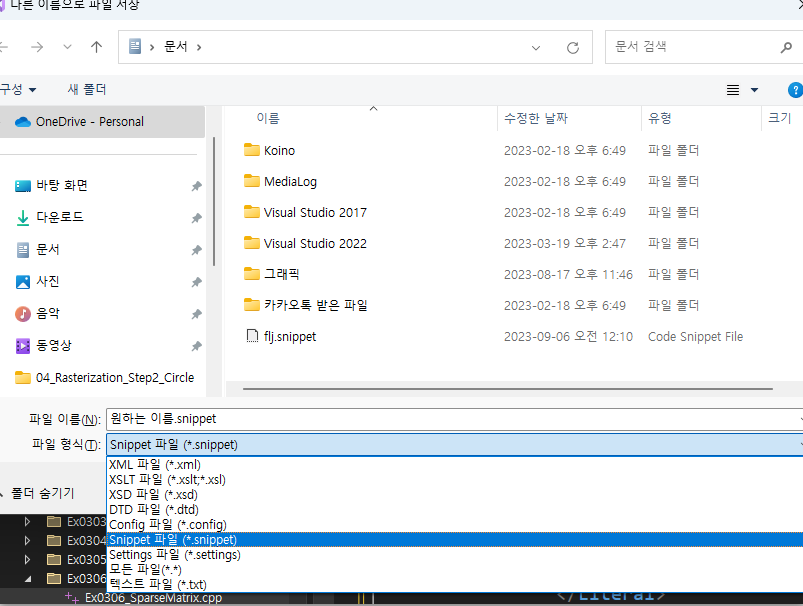Click the 문서 breadcrumb in address bar
Viewport: 803px width, 606px height.
(x=176, y=47)
